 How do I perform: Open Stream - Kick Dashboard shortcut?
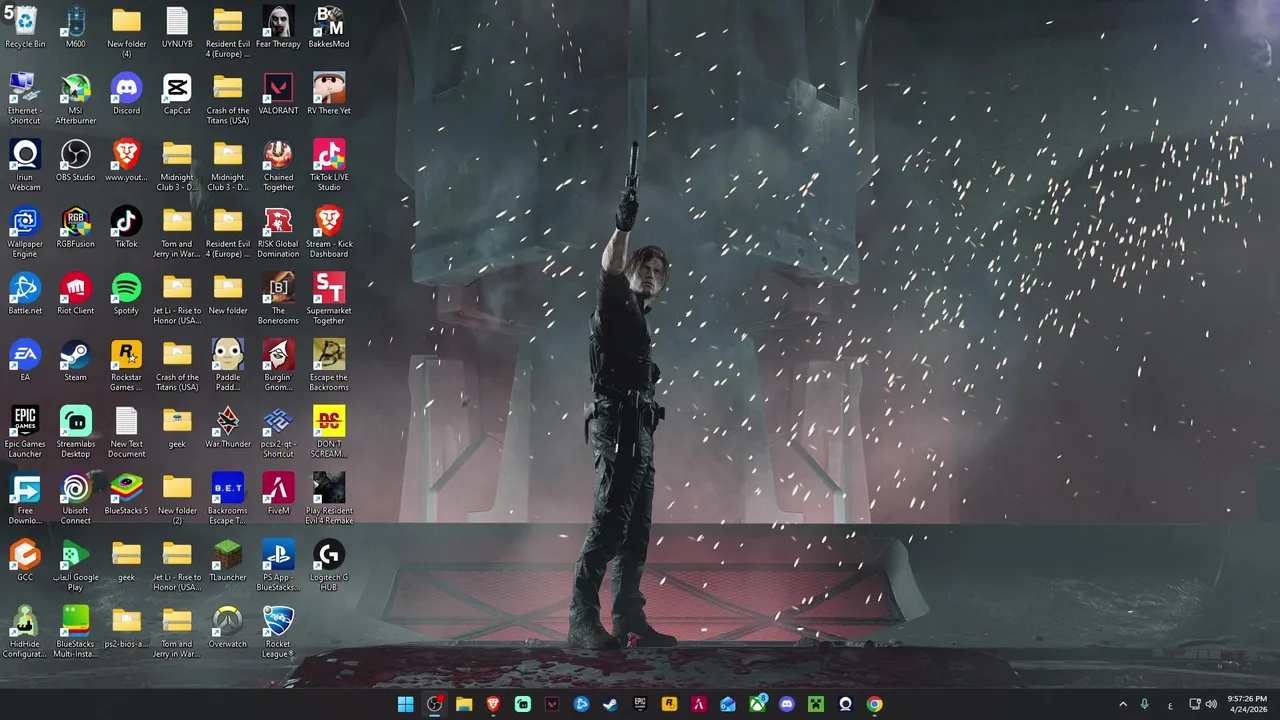pyautogui.click(x=329, y=232)
